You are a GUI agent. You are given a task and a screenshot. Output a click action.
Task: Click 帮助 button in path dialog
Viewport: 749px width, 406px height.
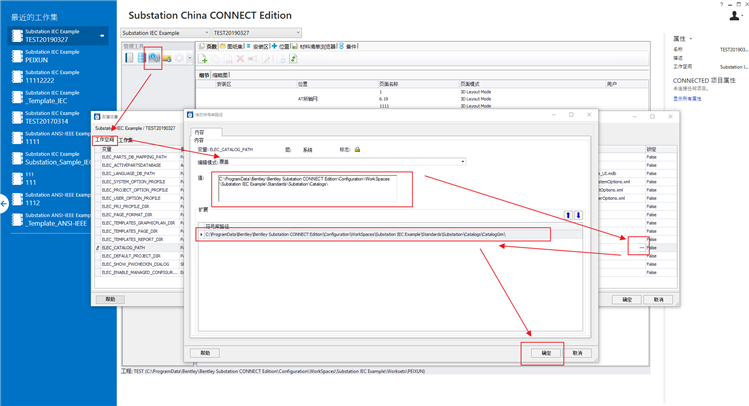205,353
